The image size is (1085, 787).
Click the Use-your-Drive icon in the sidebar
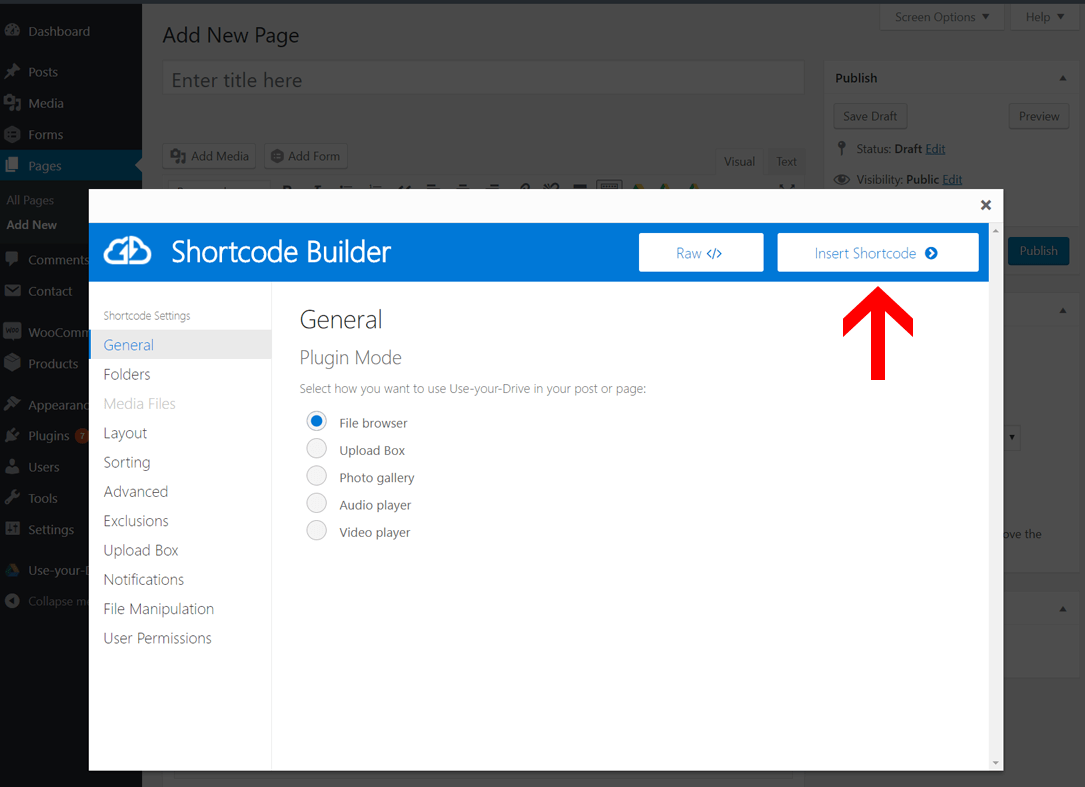[12, 570]
